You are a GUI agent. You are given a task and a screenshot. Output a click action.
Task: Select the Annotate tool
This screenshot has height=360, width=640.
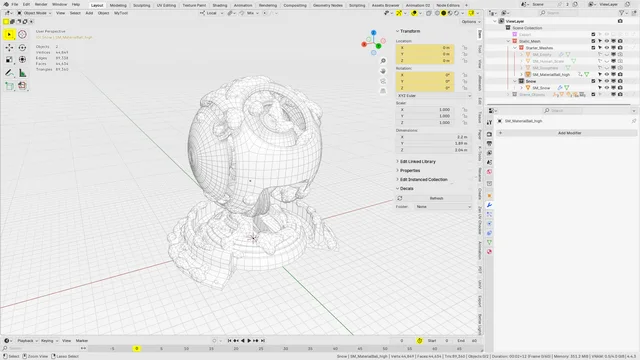pyautogui.click(x=9, y=73)
